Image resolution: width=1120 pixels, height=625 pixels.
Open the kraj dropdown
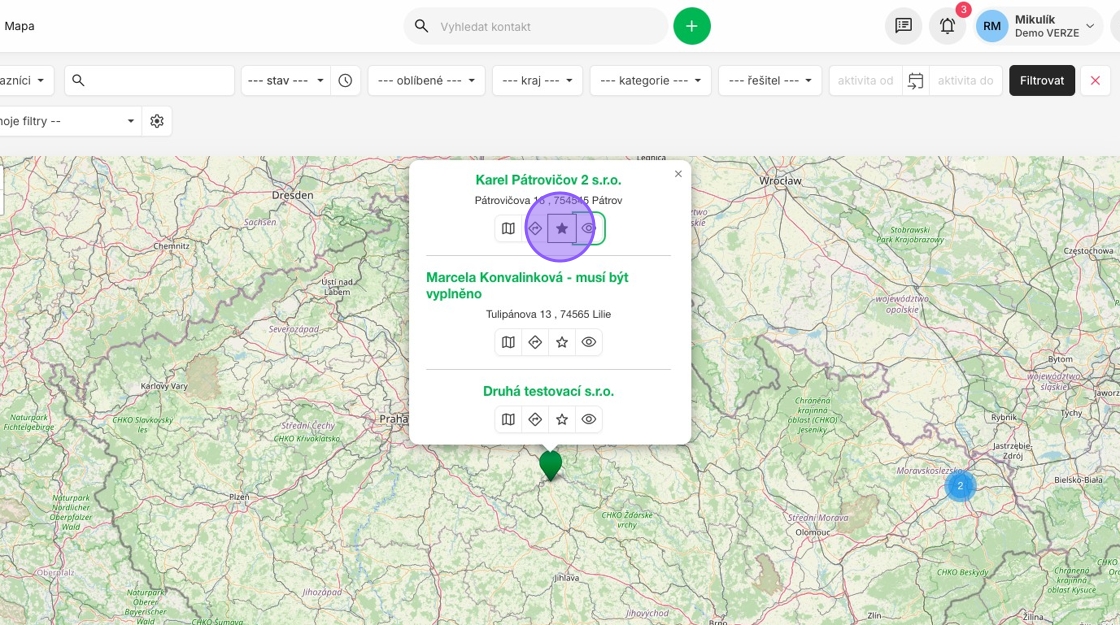(537, 81)
